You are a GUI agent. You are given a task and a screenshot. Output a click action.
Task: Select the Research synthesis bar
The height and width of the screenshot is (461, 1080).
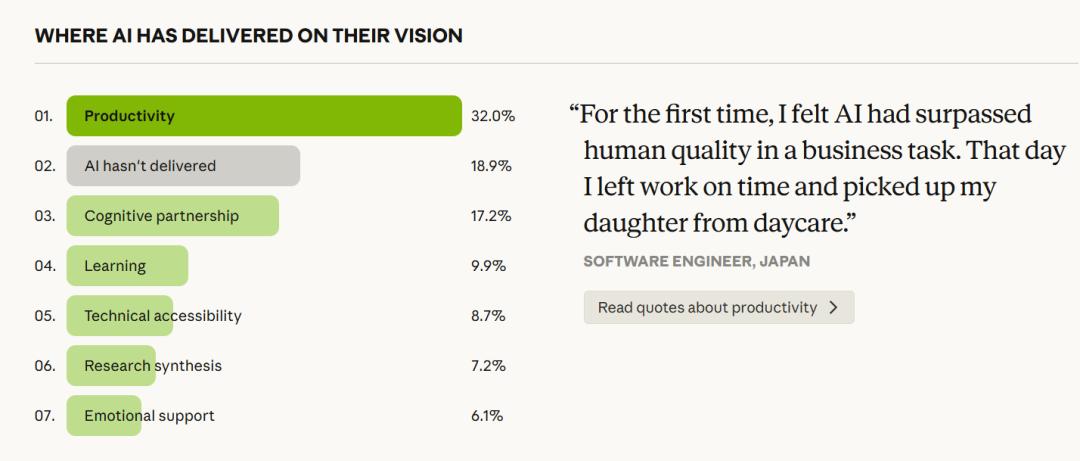pyautogui.click(x=112, y=366)
